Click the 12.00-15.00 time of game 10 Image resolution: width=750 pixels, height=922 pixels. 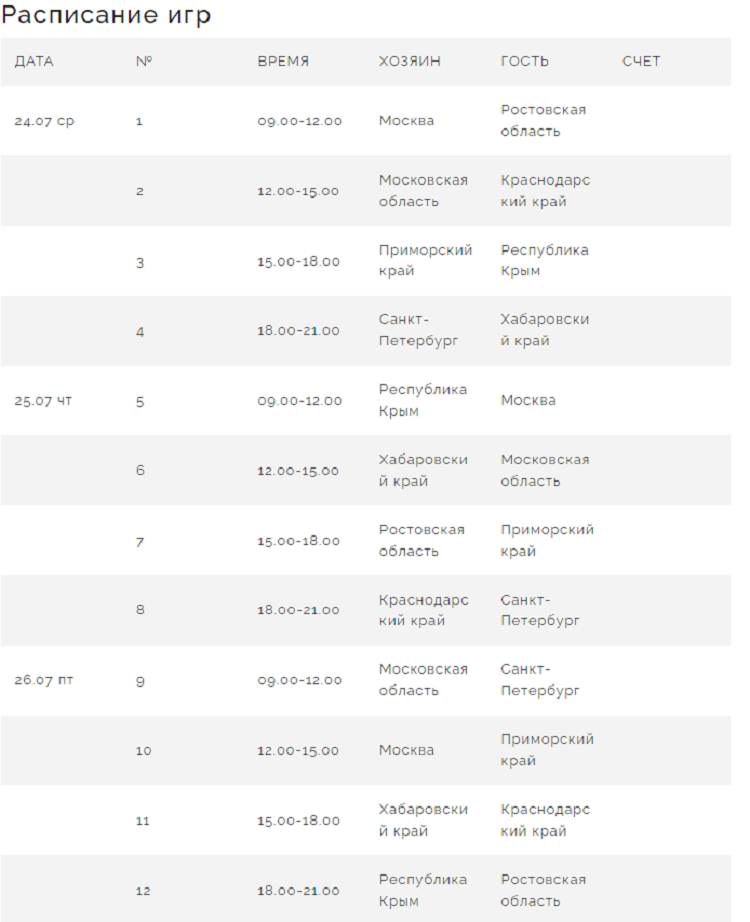click(298, 751)
